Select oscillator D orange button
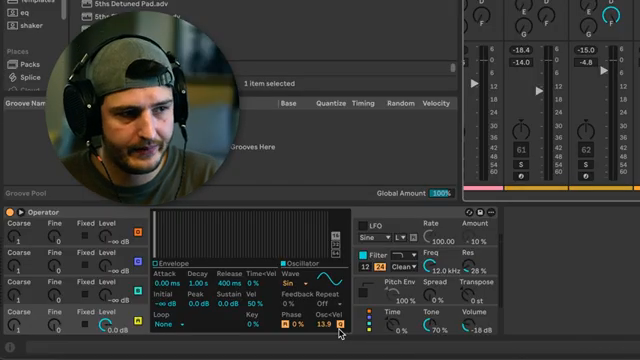This screenshot has width=640, height=360. 138,232
